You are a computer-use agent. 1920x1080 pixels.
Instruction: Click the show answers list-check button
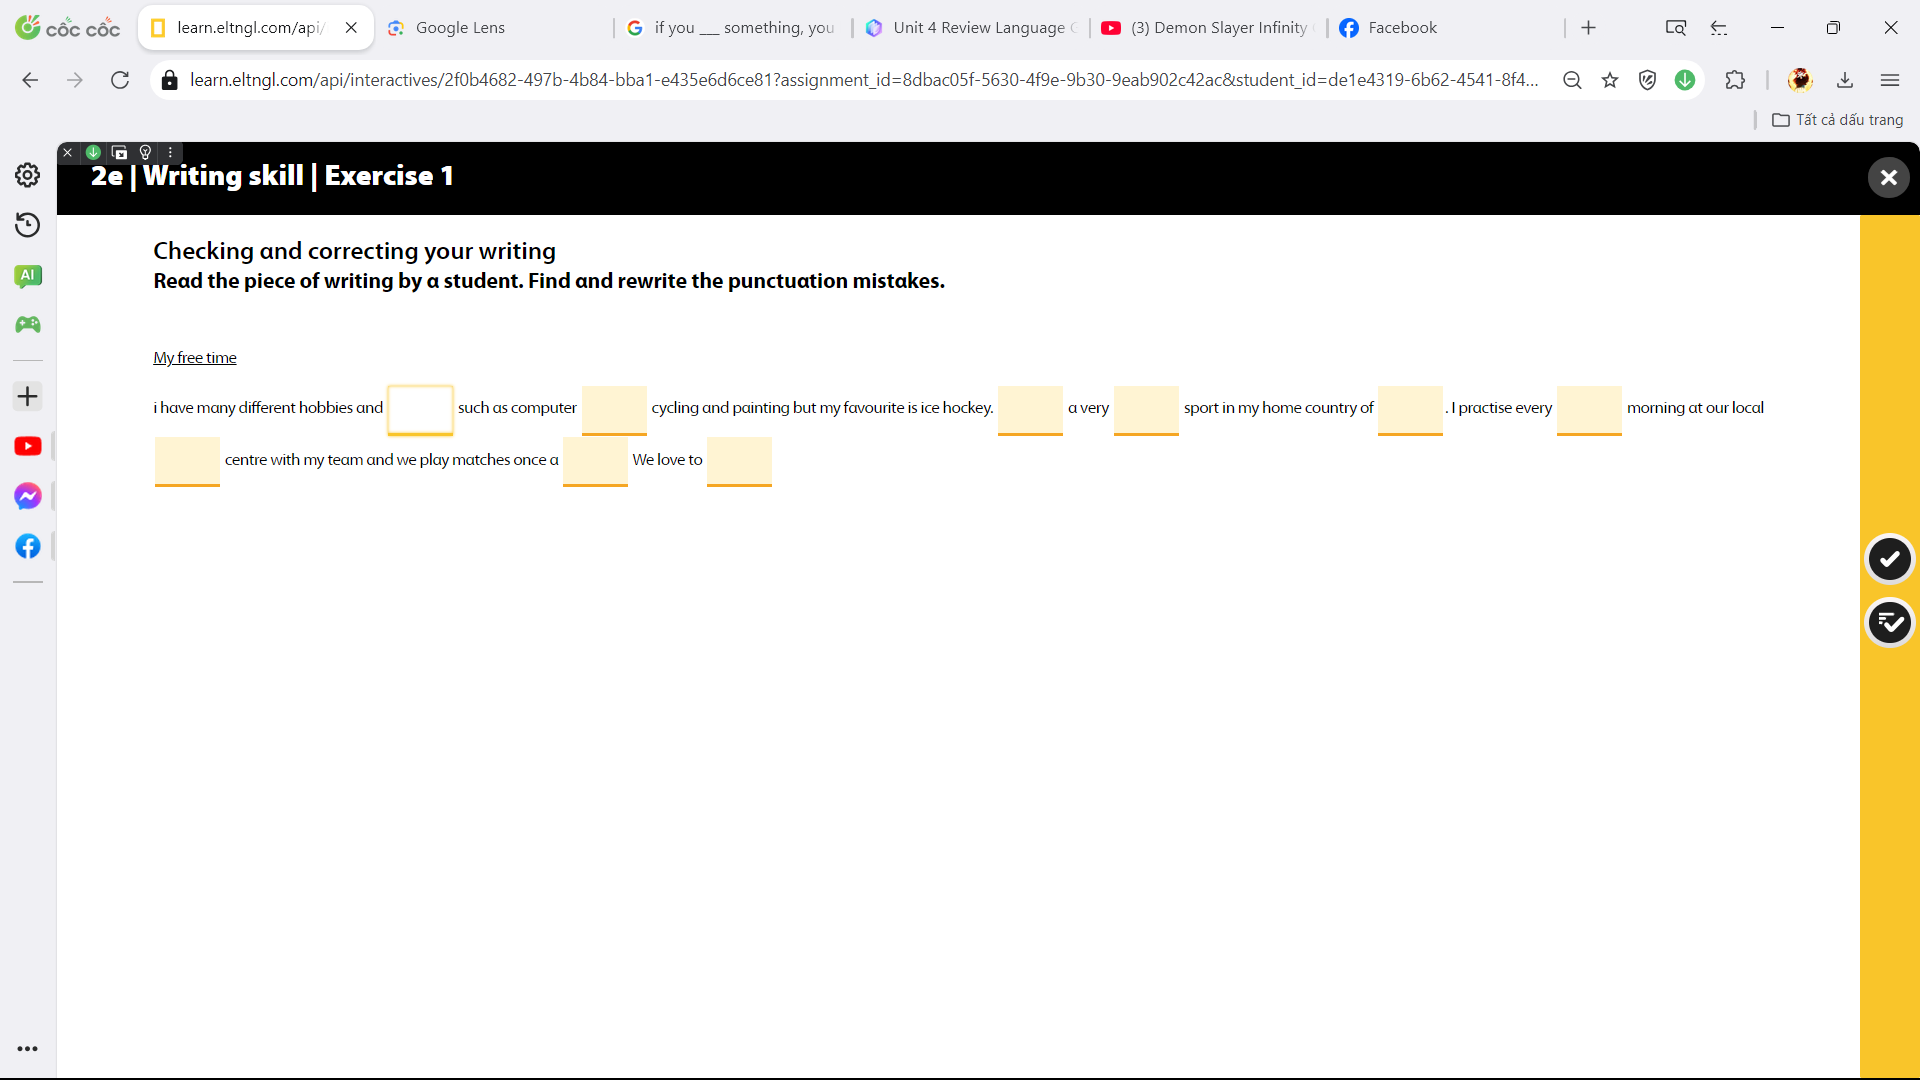1889,622
